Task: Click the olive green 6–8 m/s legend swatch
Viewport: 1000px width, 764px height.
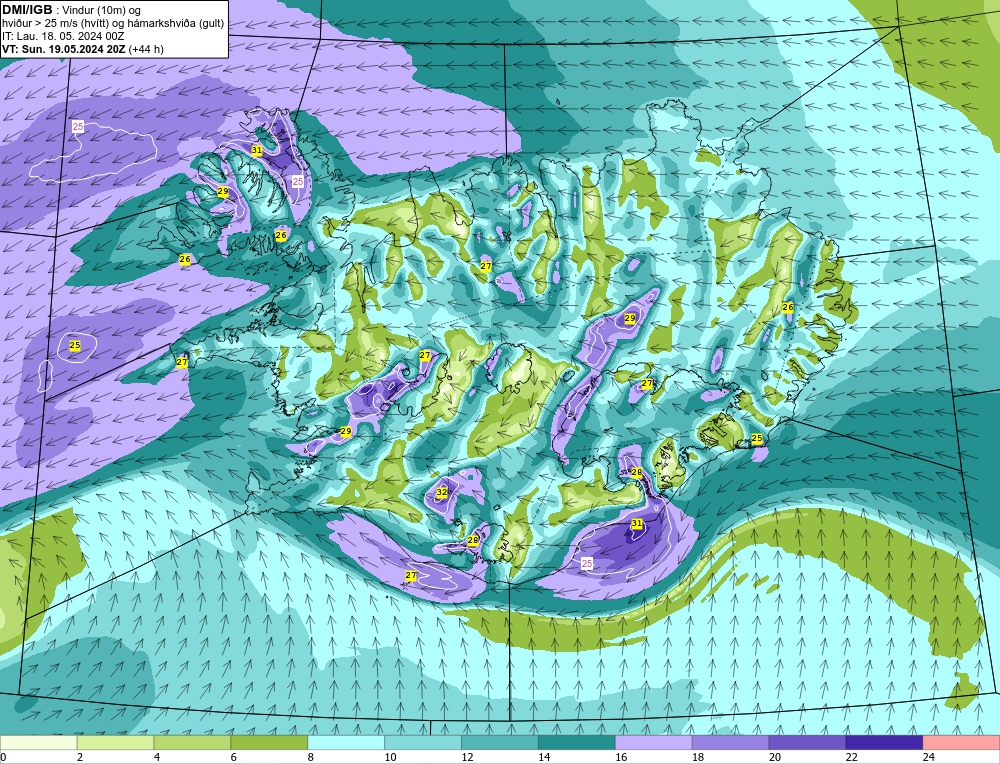Action: (269, 743)
